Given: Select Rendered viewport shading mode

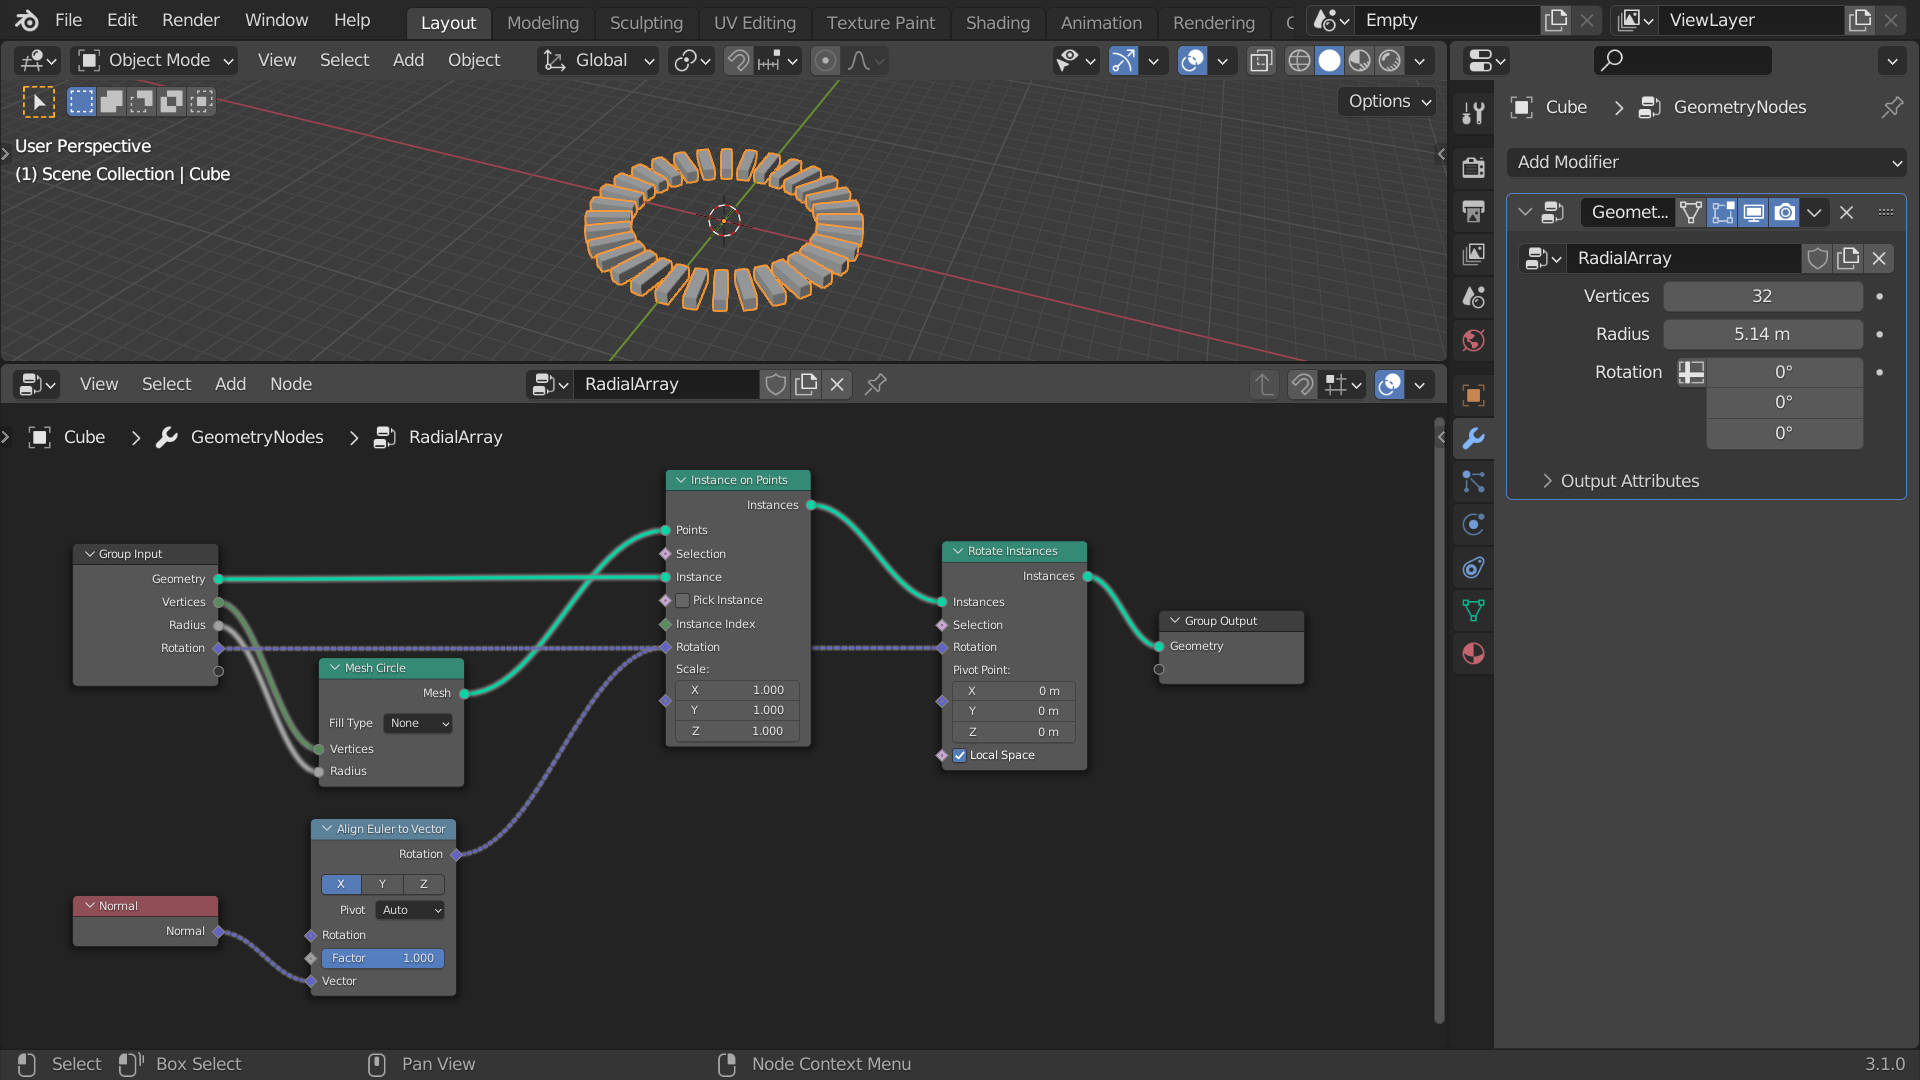Looking at the screenshot, I should coord(1390,61).
